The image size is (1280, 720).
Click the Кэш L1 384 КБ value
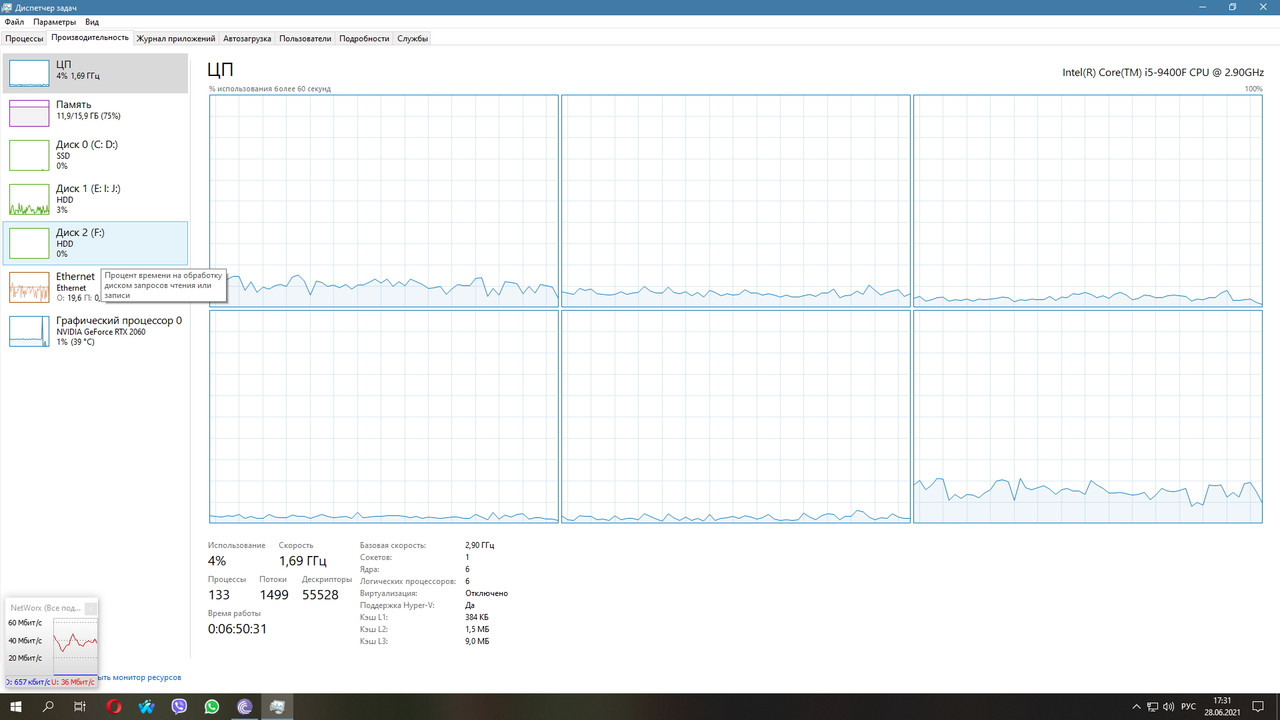477,617
